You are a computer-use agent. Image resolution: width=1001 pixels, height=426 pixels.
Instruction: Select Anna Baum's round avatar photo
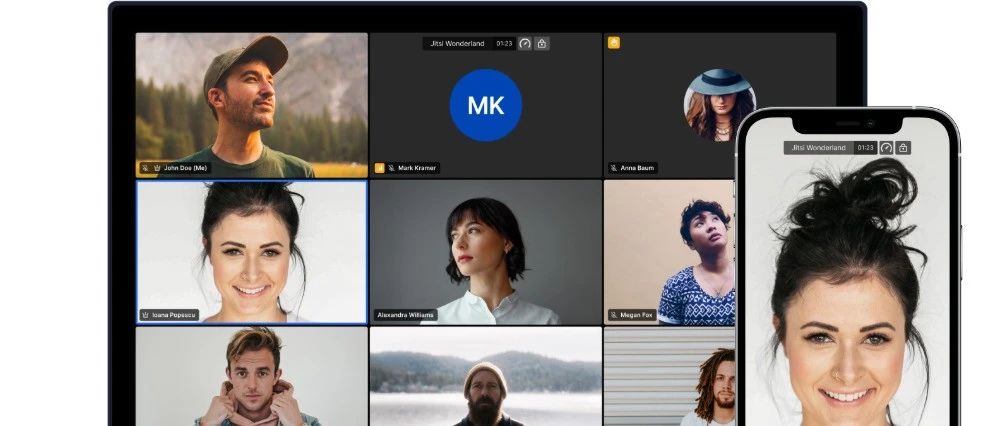[x=719, y=105]
